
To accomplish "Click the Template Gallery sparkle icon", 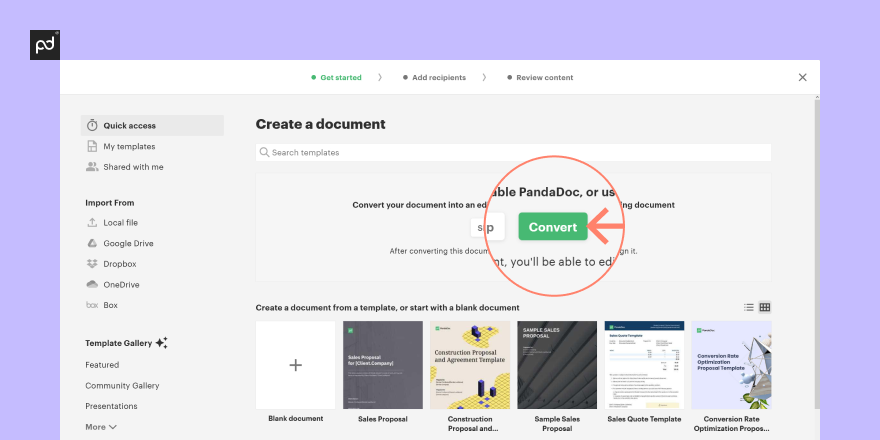I will click(162, 343).
